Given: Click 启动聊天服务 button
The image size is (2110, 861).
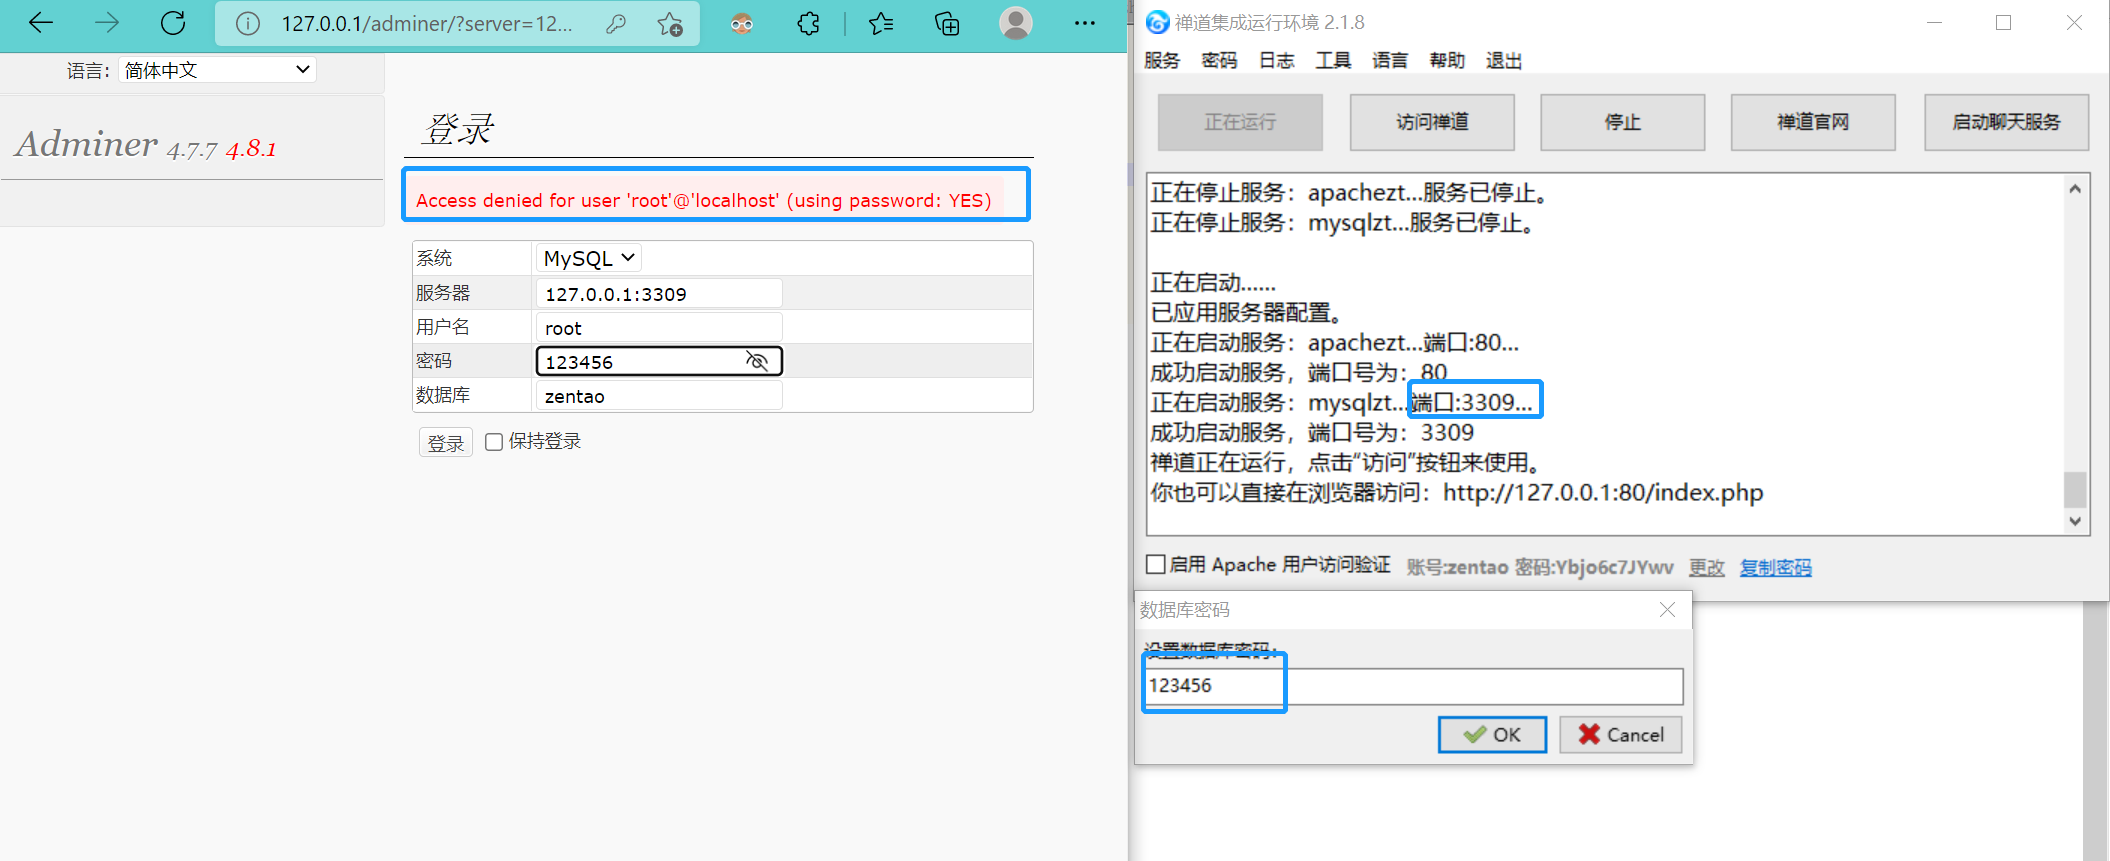Looking at the screenshot, I should (x=2006, y=122).
